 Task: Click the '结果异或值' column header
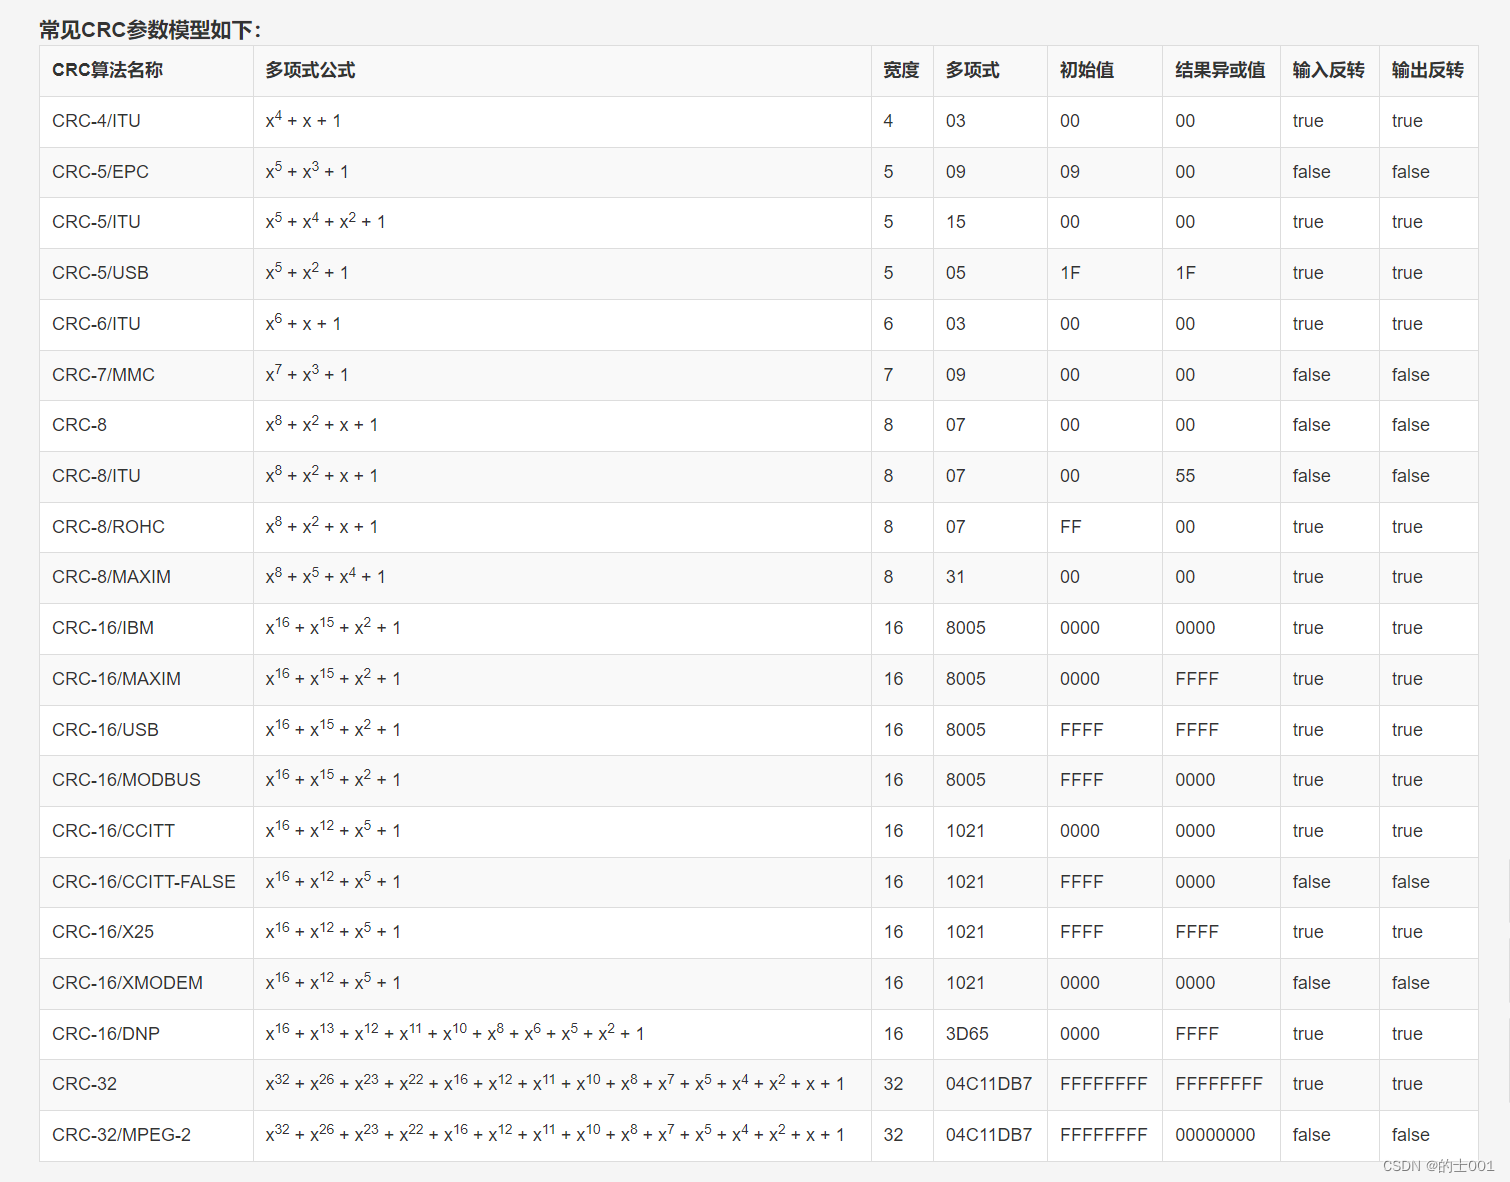tap(1220, 71)
